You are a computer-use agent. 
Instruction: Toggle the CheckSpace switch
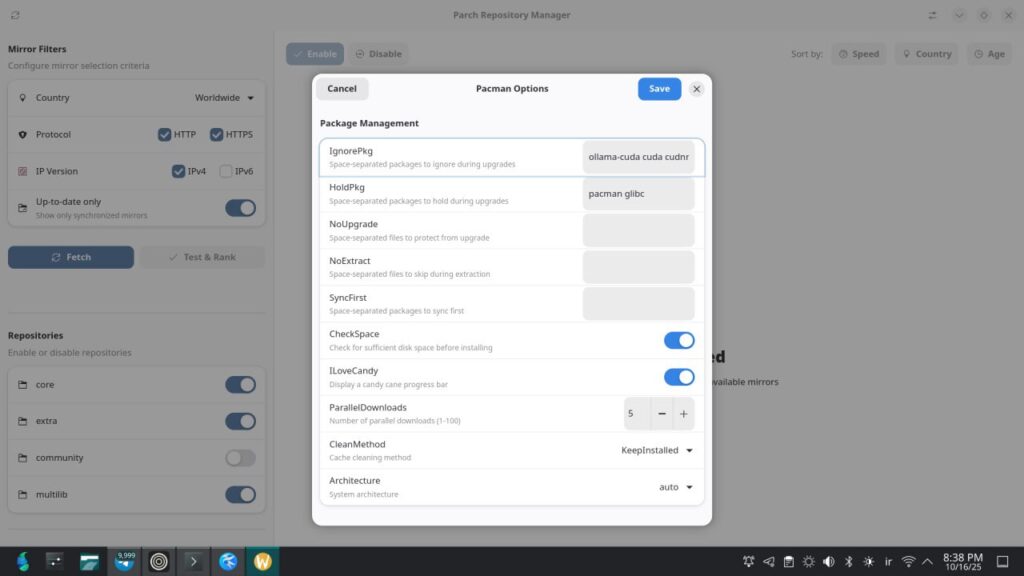coord(679,340)
